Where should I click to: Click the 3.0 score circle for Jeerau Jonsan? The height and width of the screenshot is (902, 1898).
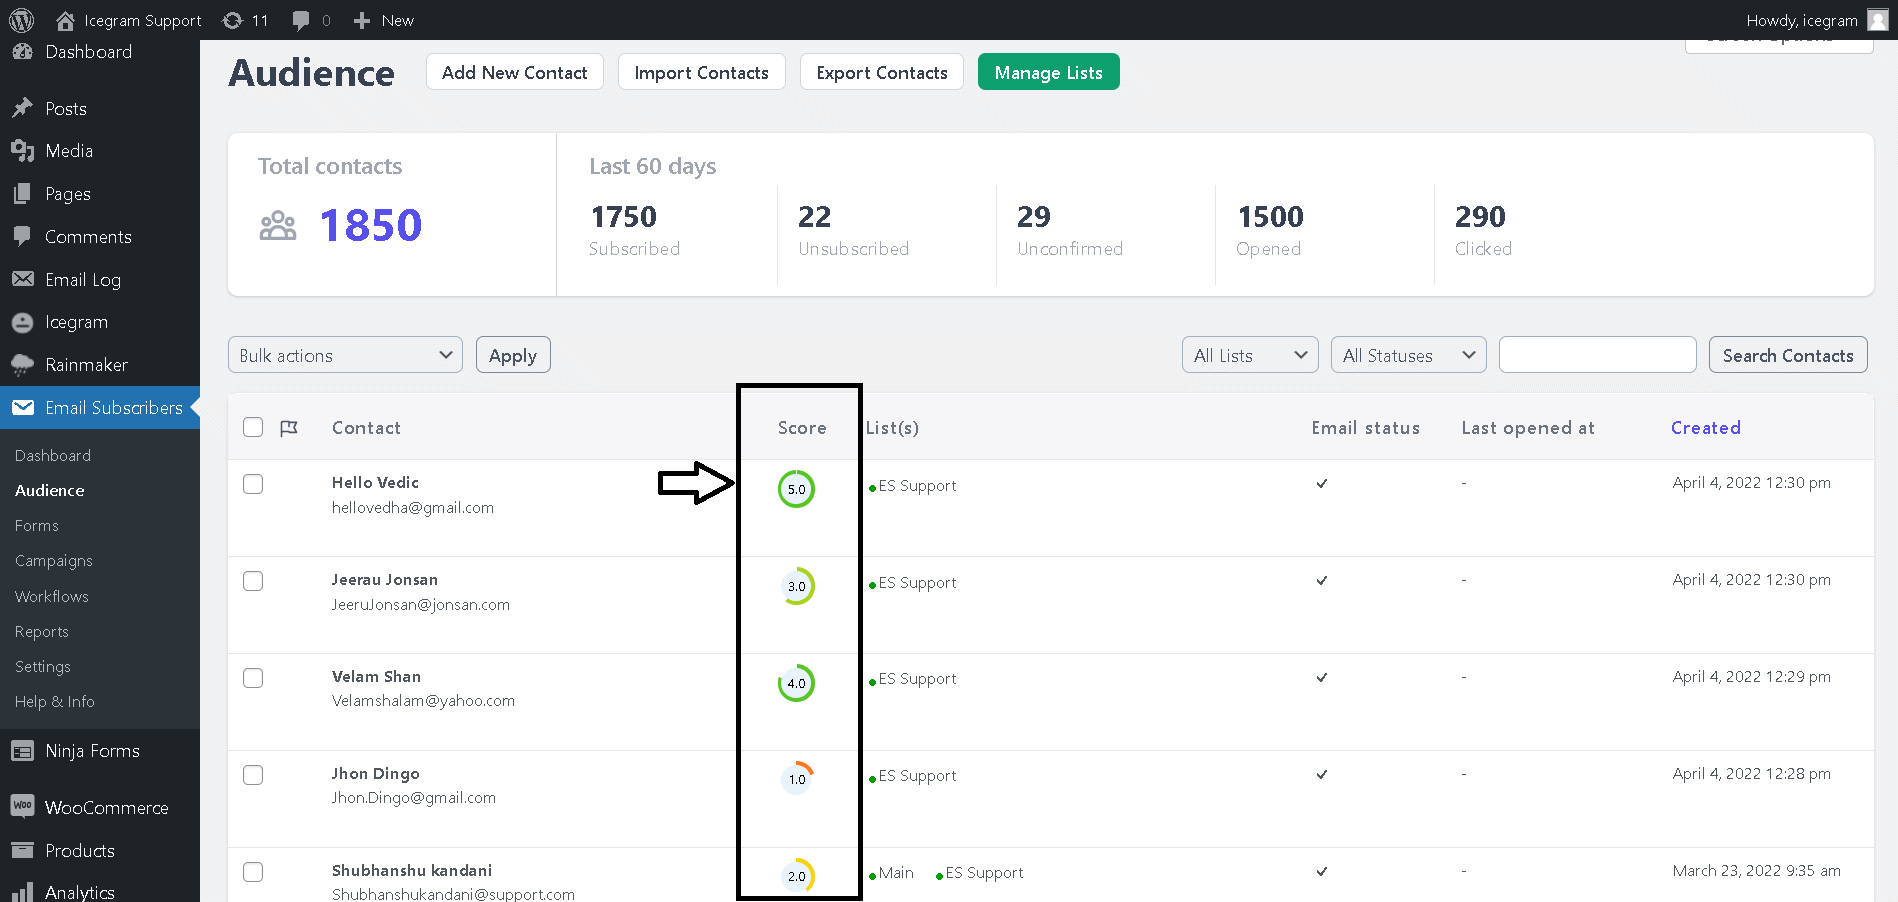click(x=796, y=586)
